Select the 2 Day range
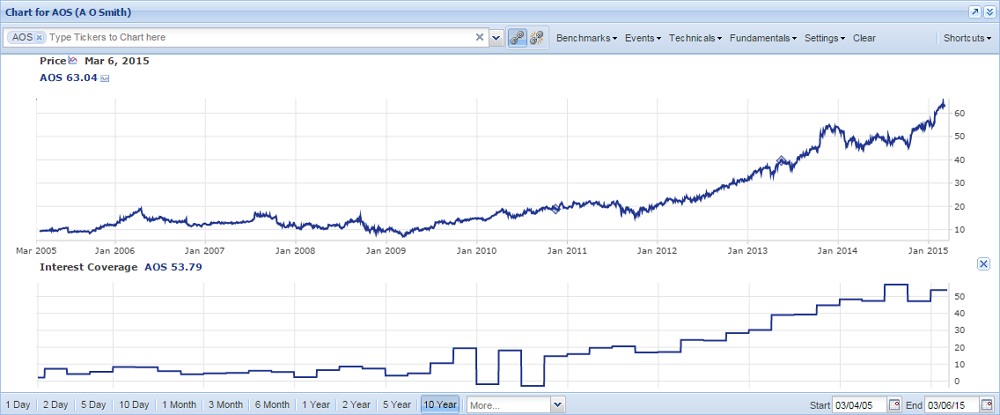 [55, 405]
